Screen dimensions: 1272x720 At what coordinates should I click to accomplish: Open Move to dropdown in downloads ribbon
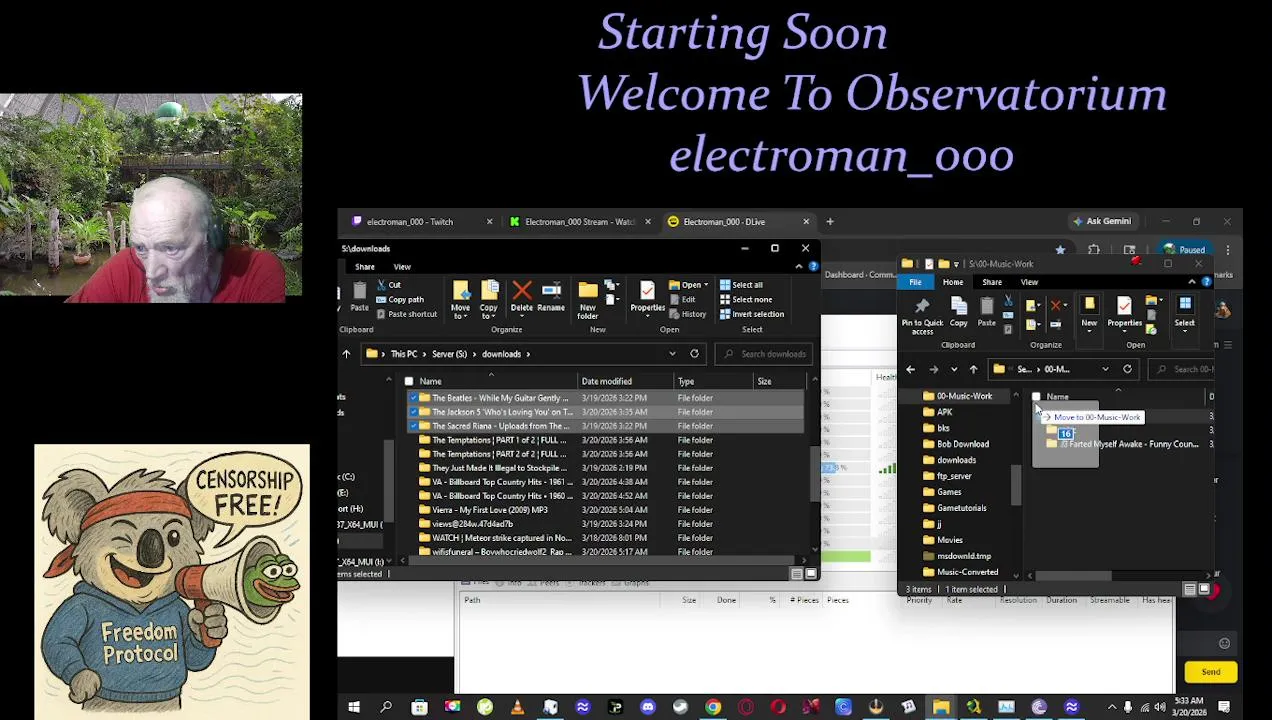(x=460, y=301)
